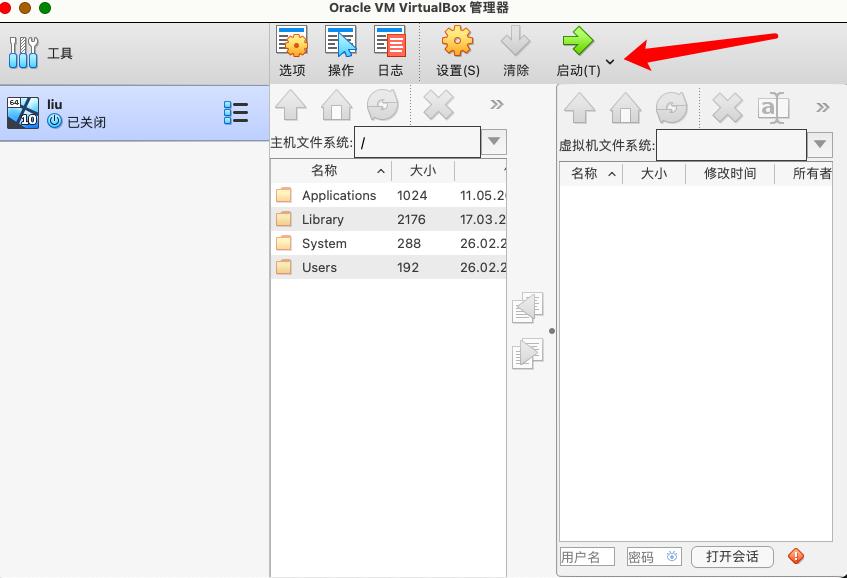Click the 操作 (Operations) toolbar icon
This screenshot has width=847, height=578.
340,42
